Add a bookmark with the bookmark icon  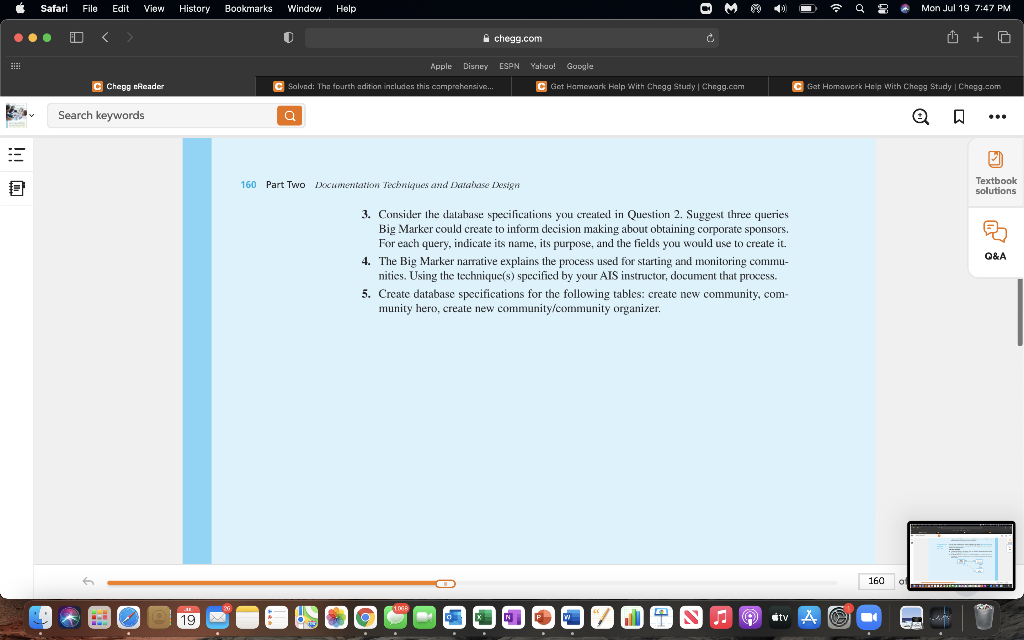click(x=958, y=116)
